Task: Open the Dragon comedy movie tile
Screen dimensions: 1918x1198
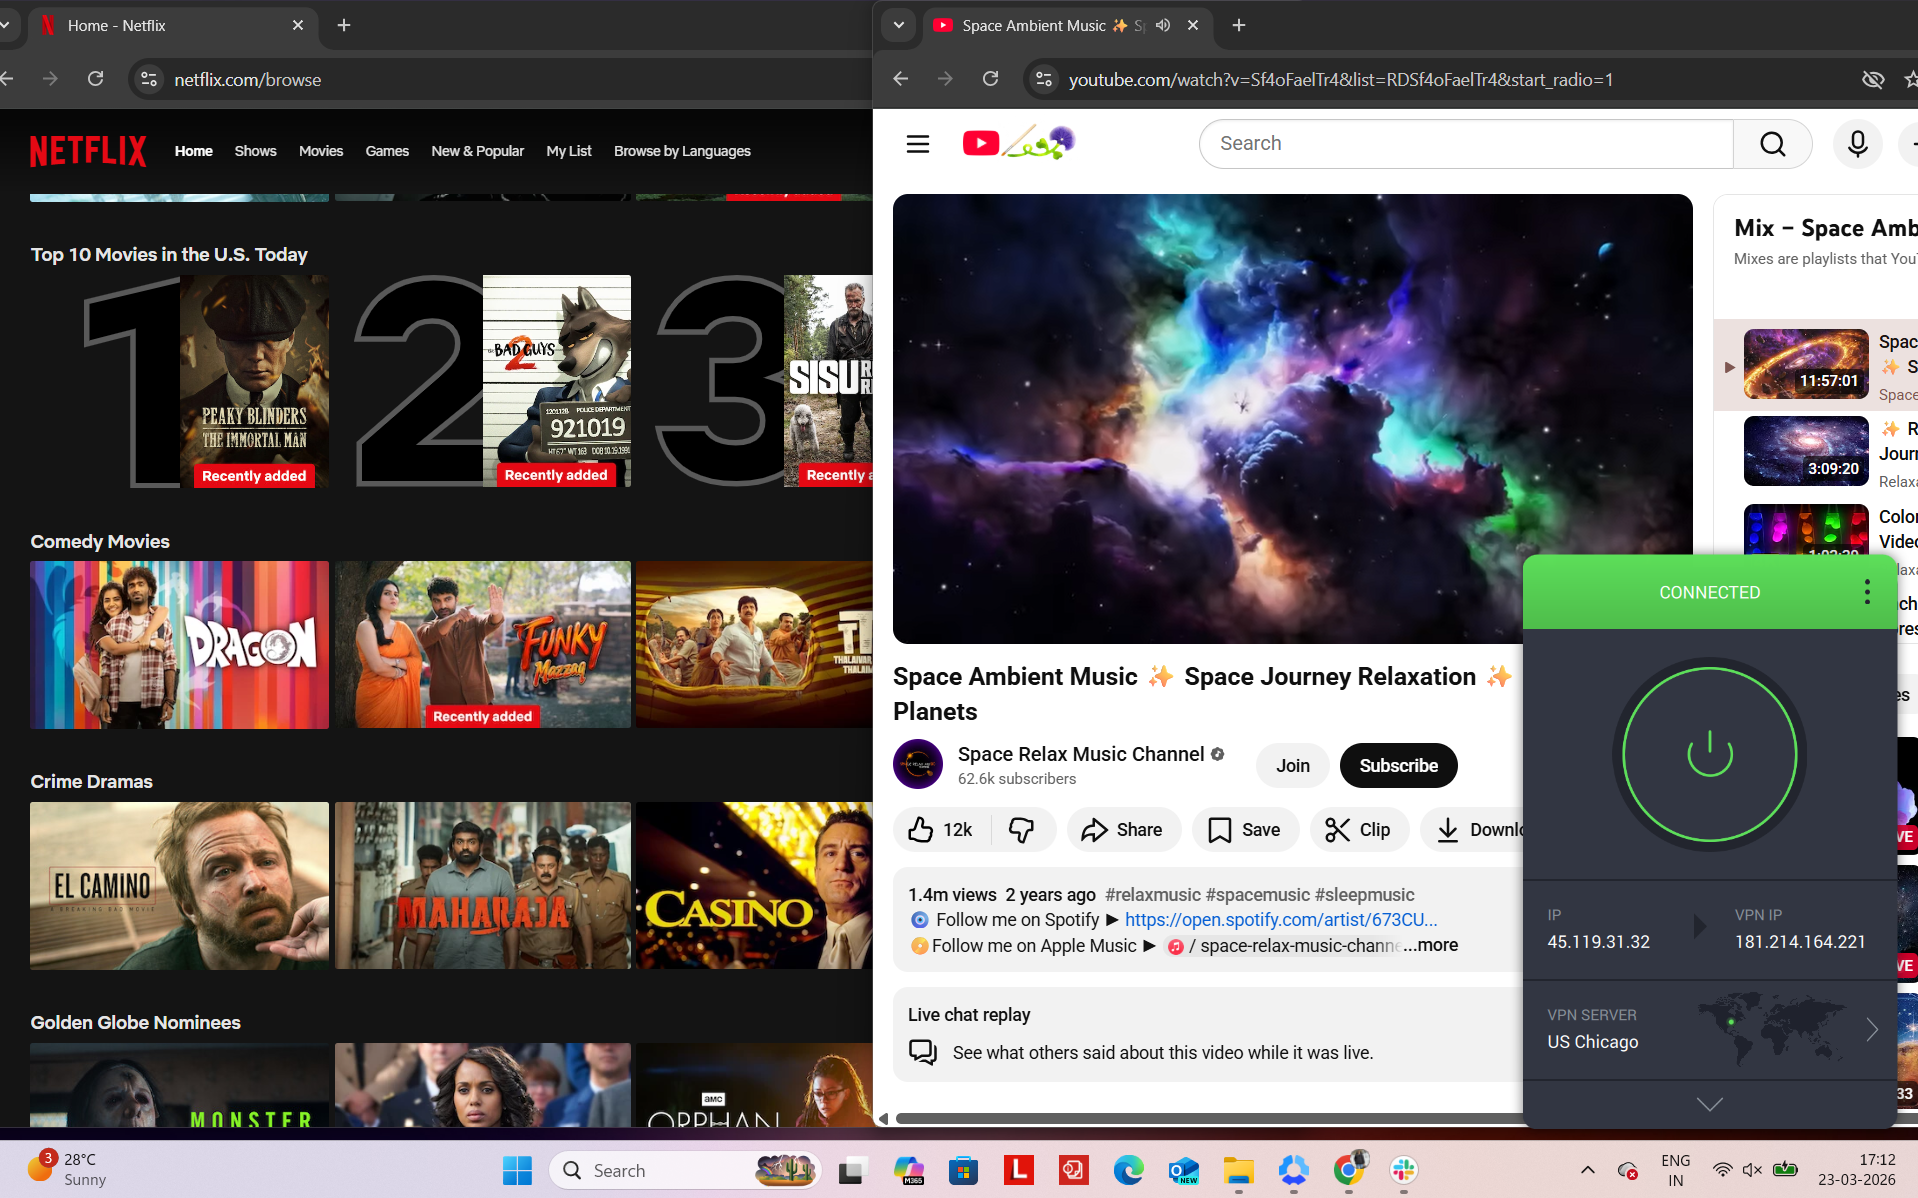Action: (x=179, y=645)
